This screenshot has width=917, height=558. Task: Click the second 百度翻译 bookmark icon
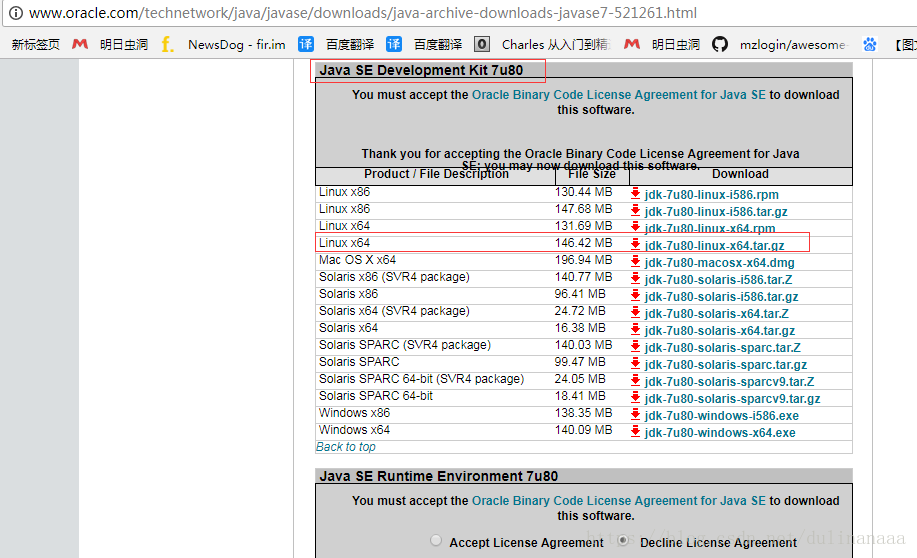394,44
